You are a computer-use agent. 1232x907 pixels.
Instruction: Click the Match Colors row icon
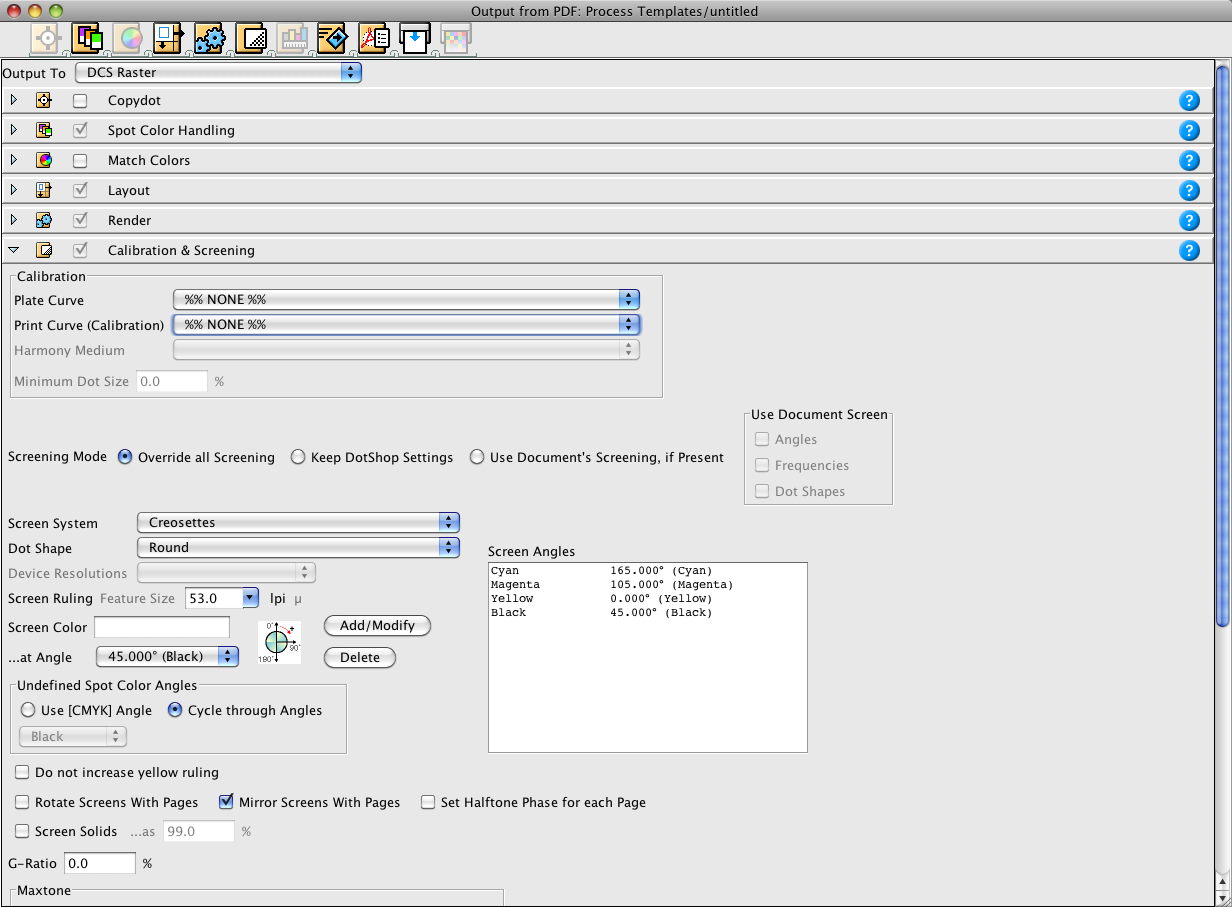coord(44,160)
